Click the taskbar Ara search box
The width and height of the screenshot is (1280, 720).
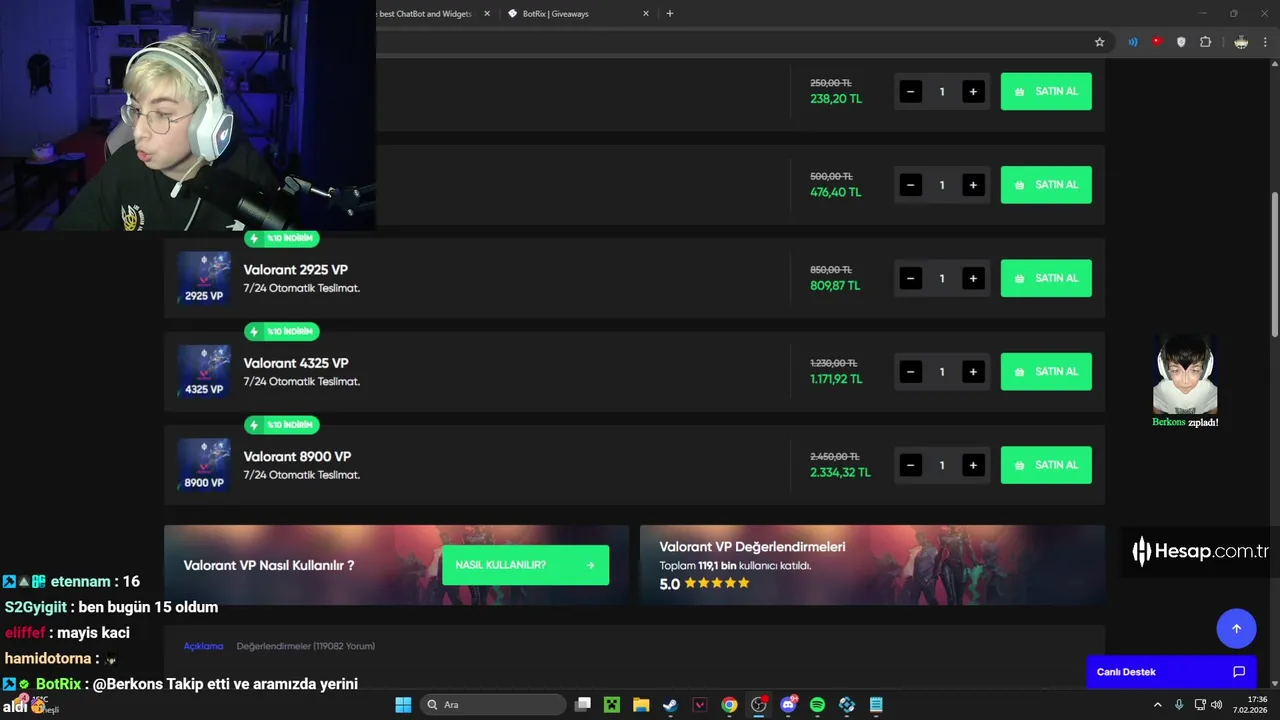tap(493, 705)
